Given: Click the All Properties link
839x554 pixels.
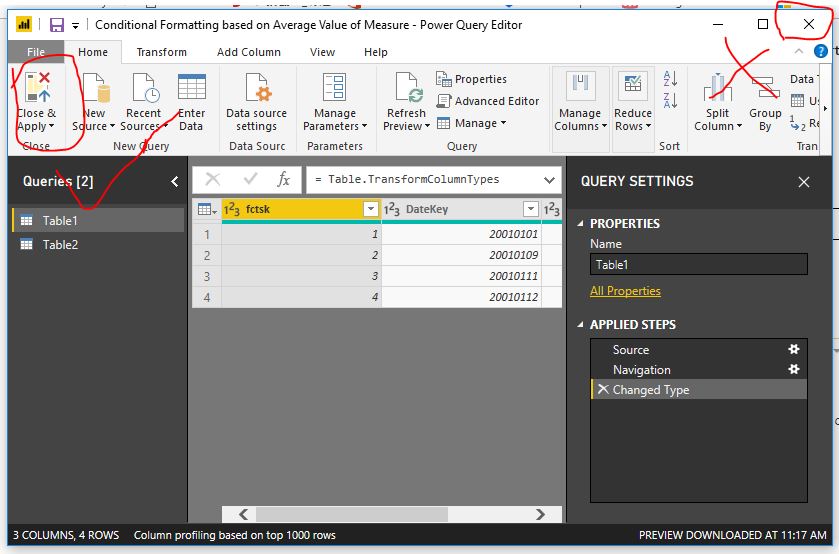Looking at the screenshot, I should click(x=625, y=291).
